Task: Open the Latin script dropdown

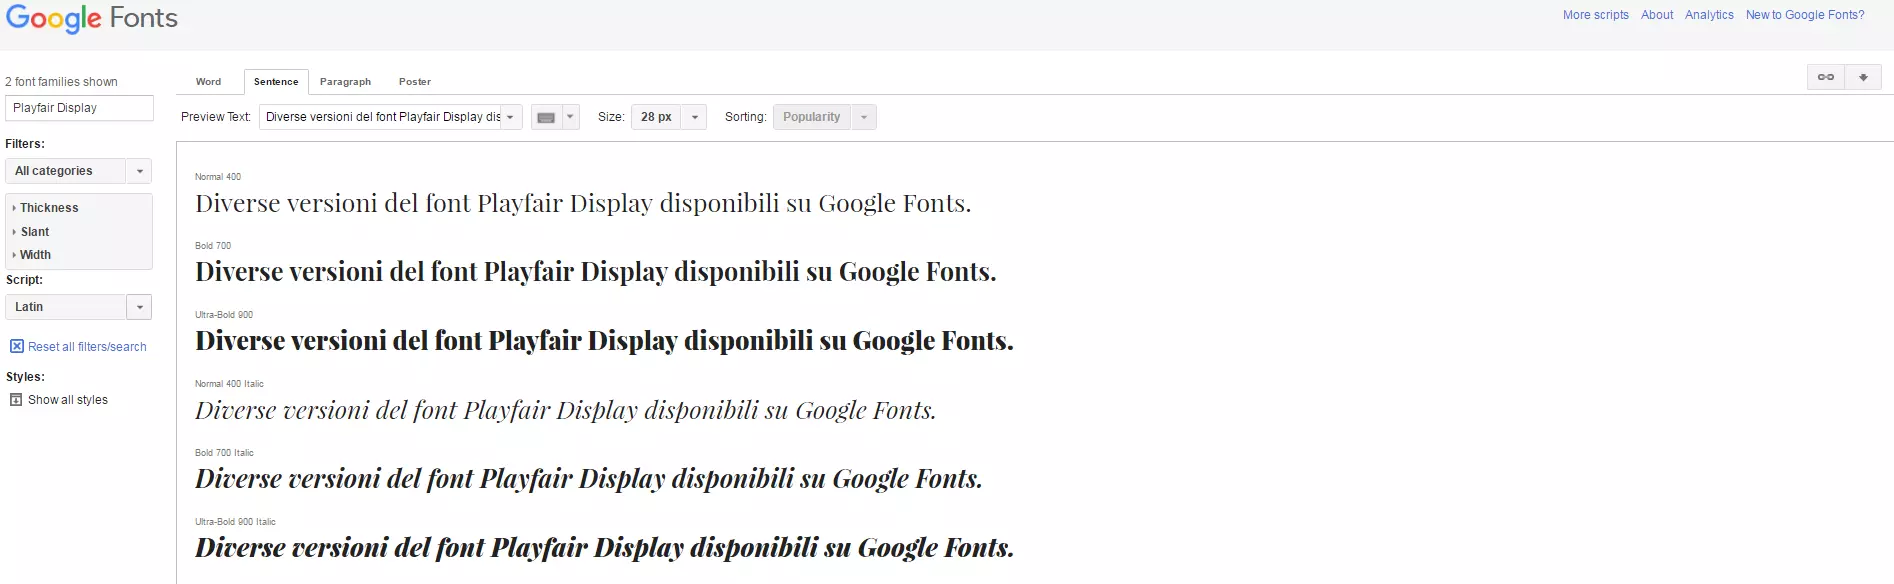Action: pyautogui.click(x=78, y=307)
